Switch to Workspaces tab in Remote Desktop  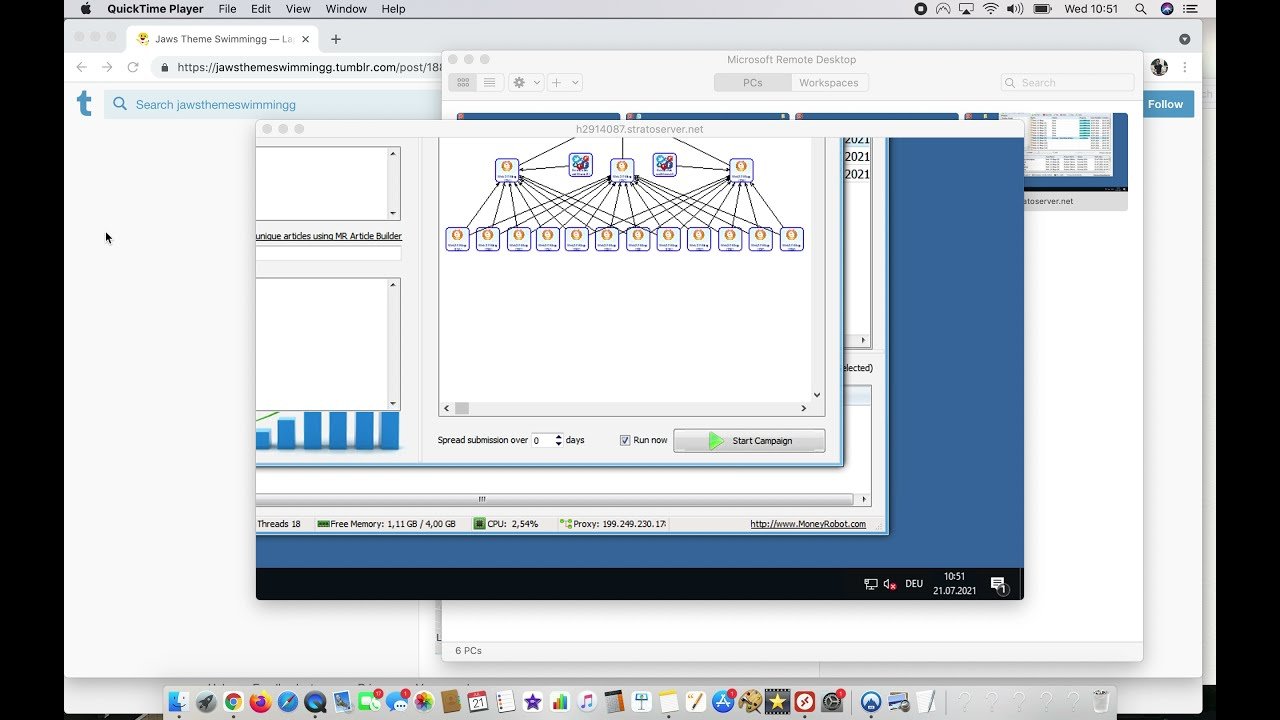(x=829, y=83)
